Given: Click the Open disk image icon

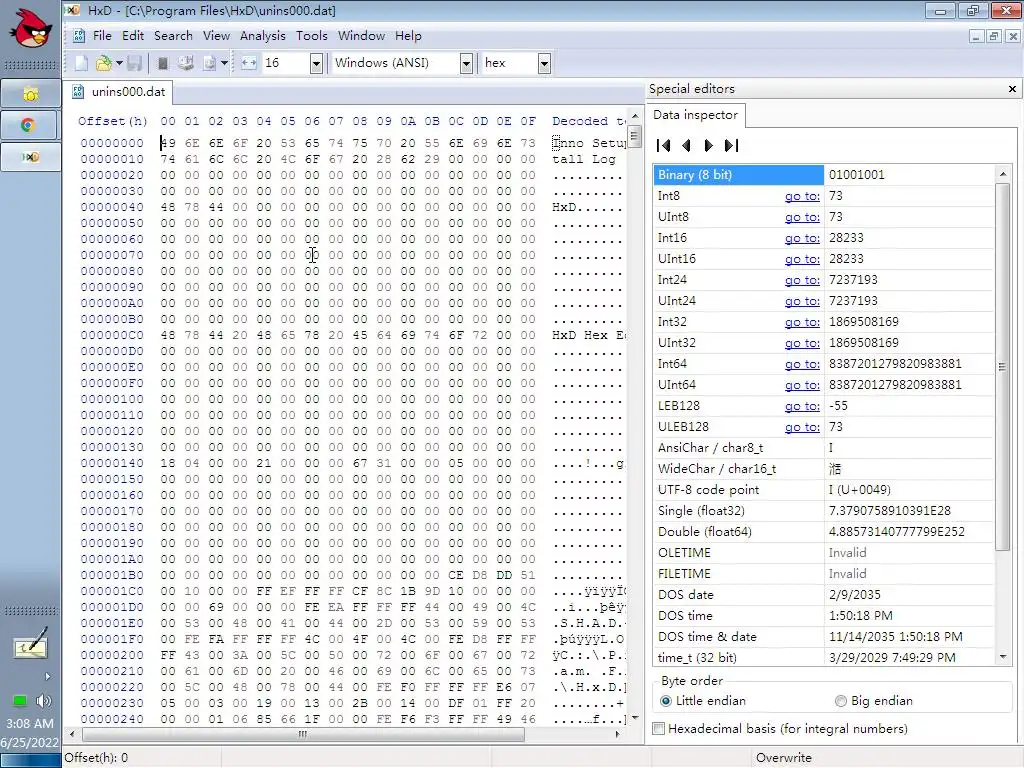Looking at the screenshot, I should (x=210, y=63).
